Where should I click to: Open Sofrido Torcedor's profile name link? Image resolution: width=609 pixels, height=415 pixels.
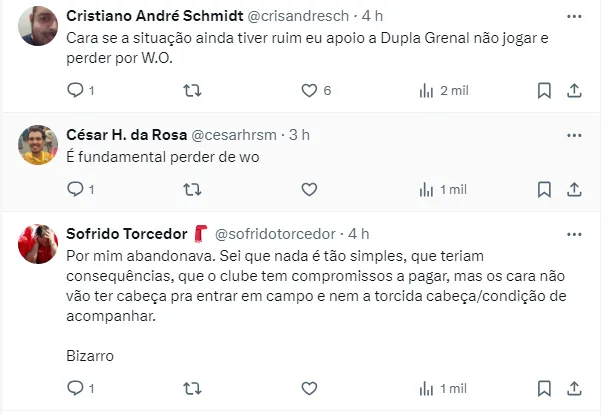pos(126,233)
